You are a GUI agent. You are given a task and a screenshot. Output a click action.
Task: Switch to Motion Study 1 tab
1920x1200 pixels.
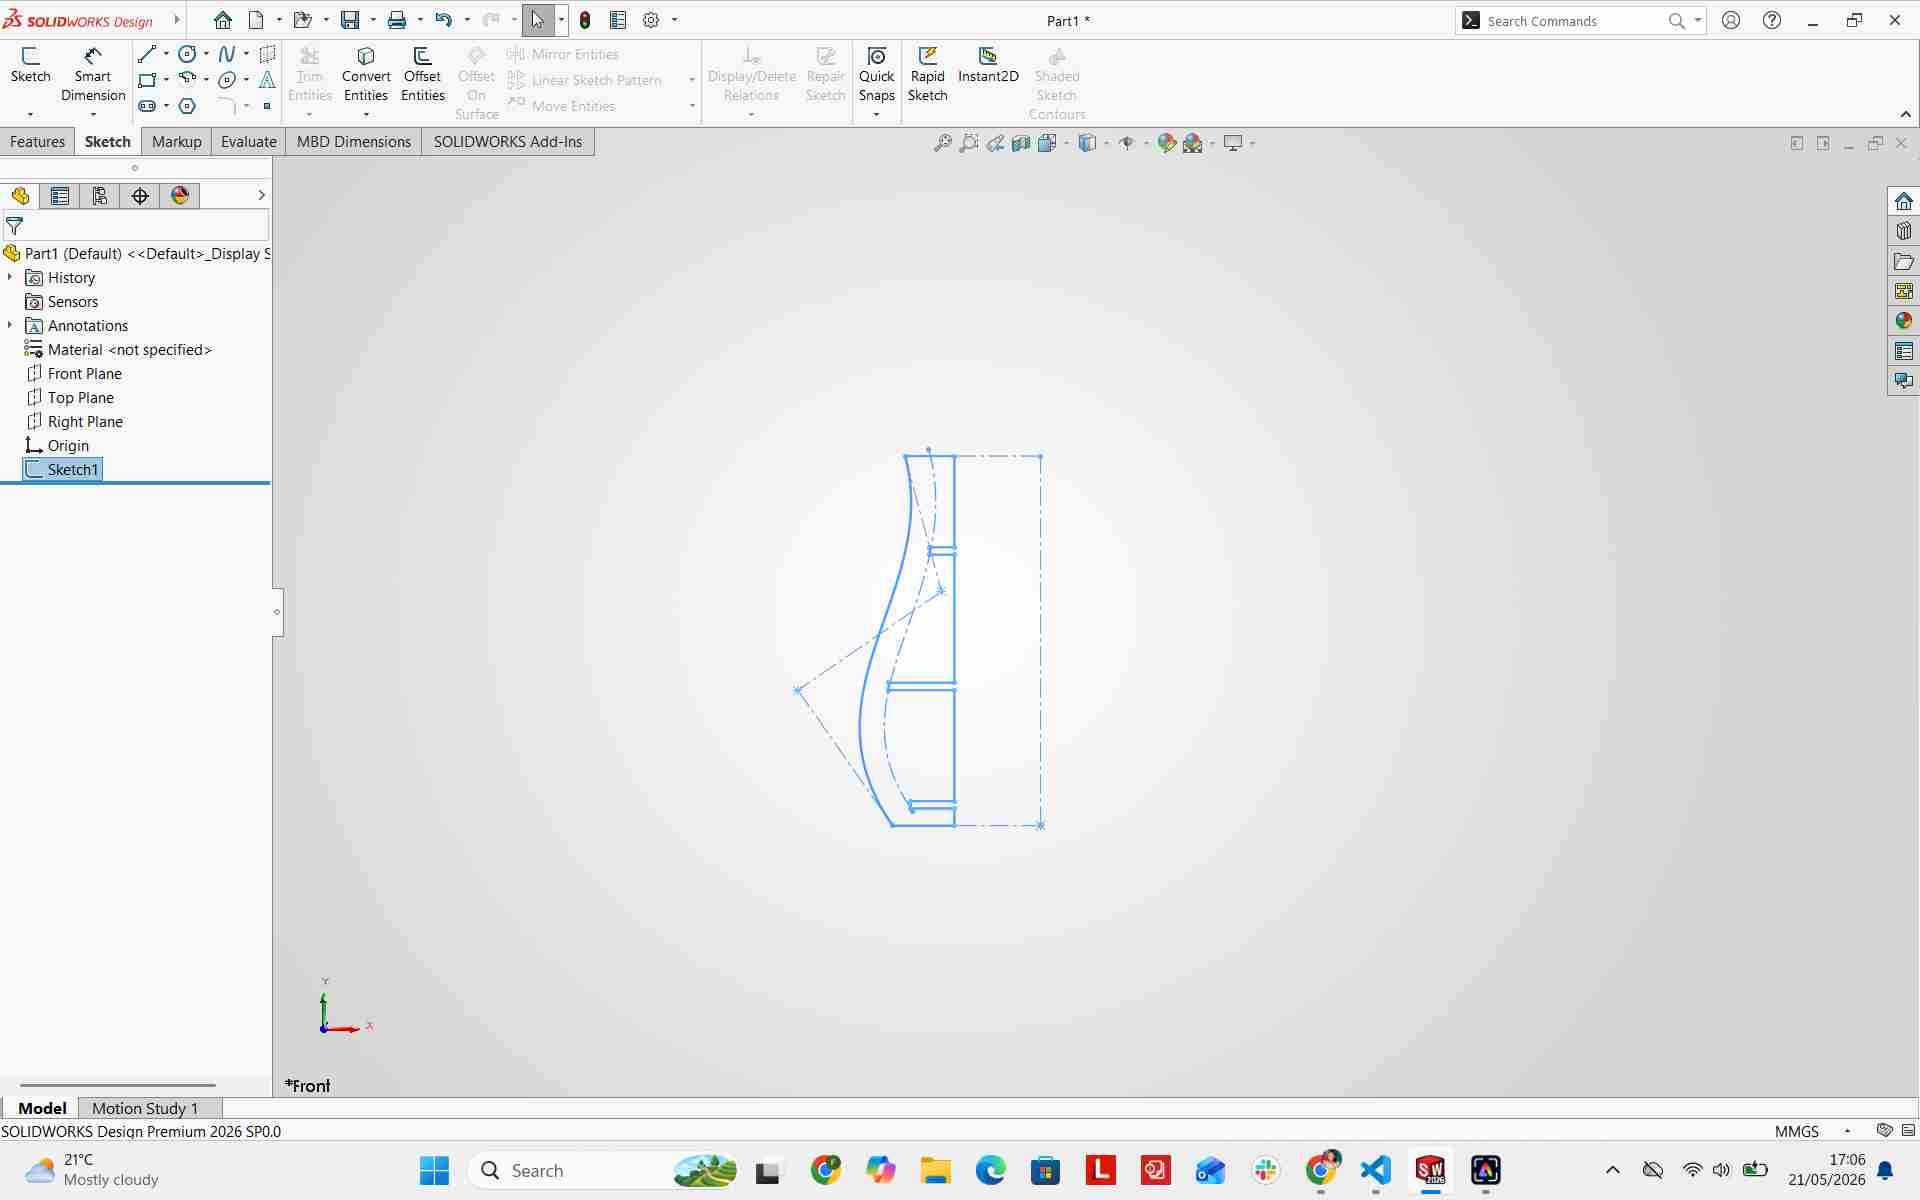pos(145,1108)
